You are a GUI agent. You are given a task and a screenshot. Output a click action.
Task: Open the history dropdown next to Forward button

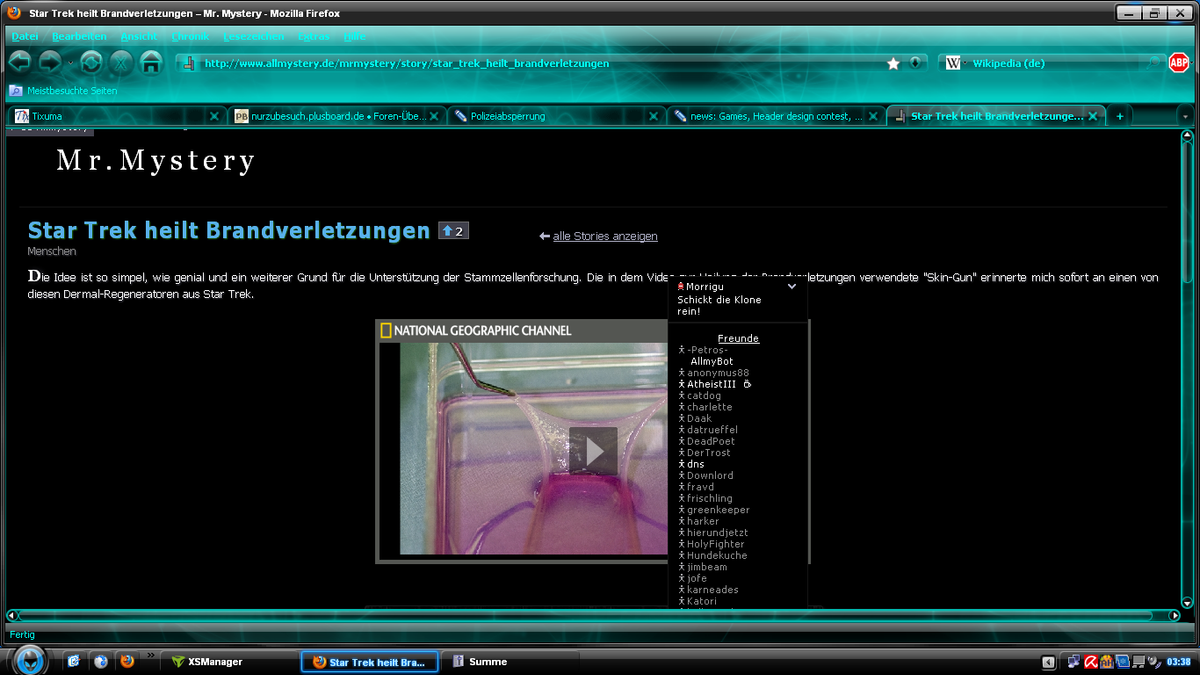pos(70,63)
